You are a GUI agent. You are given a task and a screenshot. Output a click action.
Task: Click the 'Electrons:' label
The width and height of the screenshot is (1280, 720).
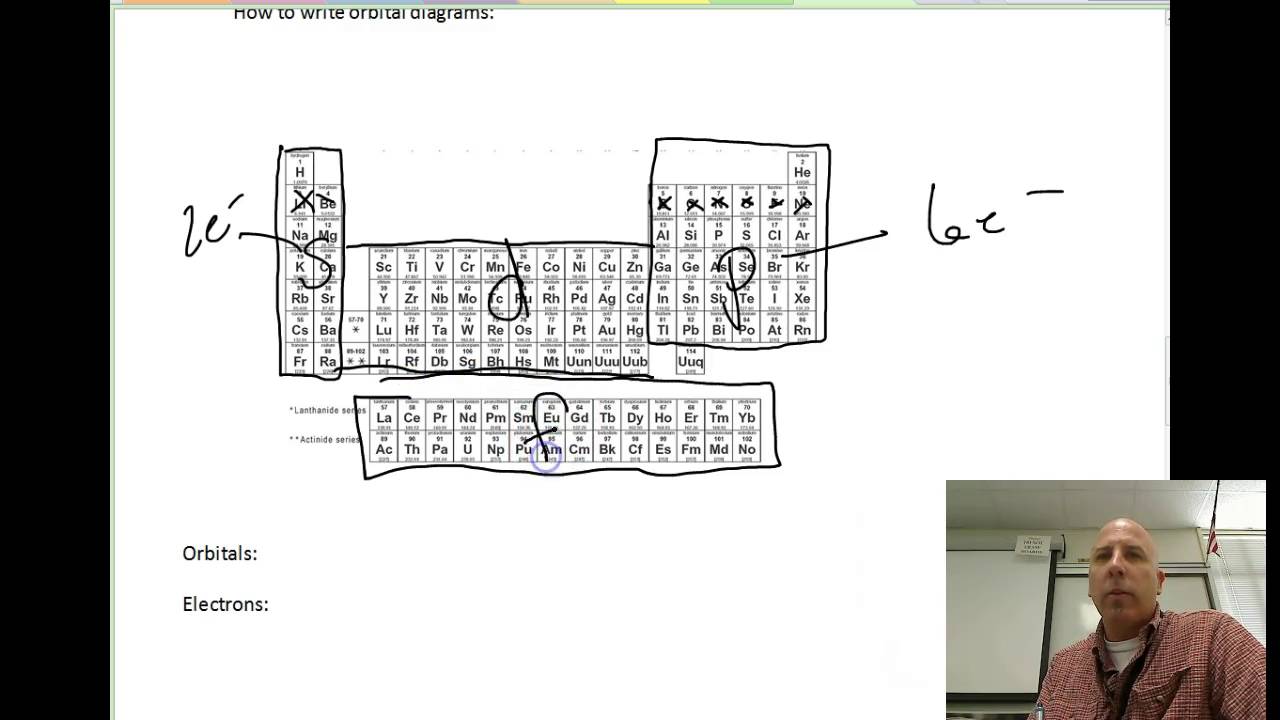[x=225, y=604]
